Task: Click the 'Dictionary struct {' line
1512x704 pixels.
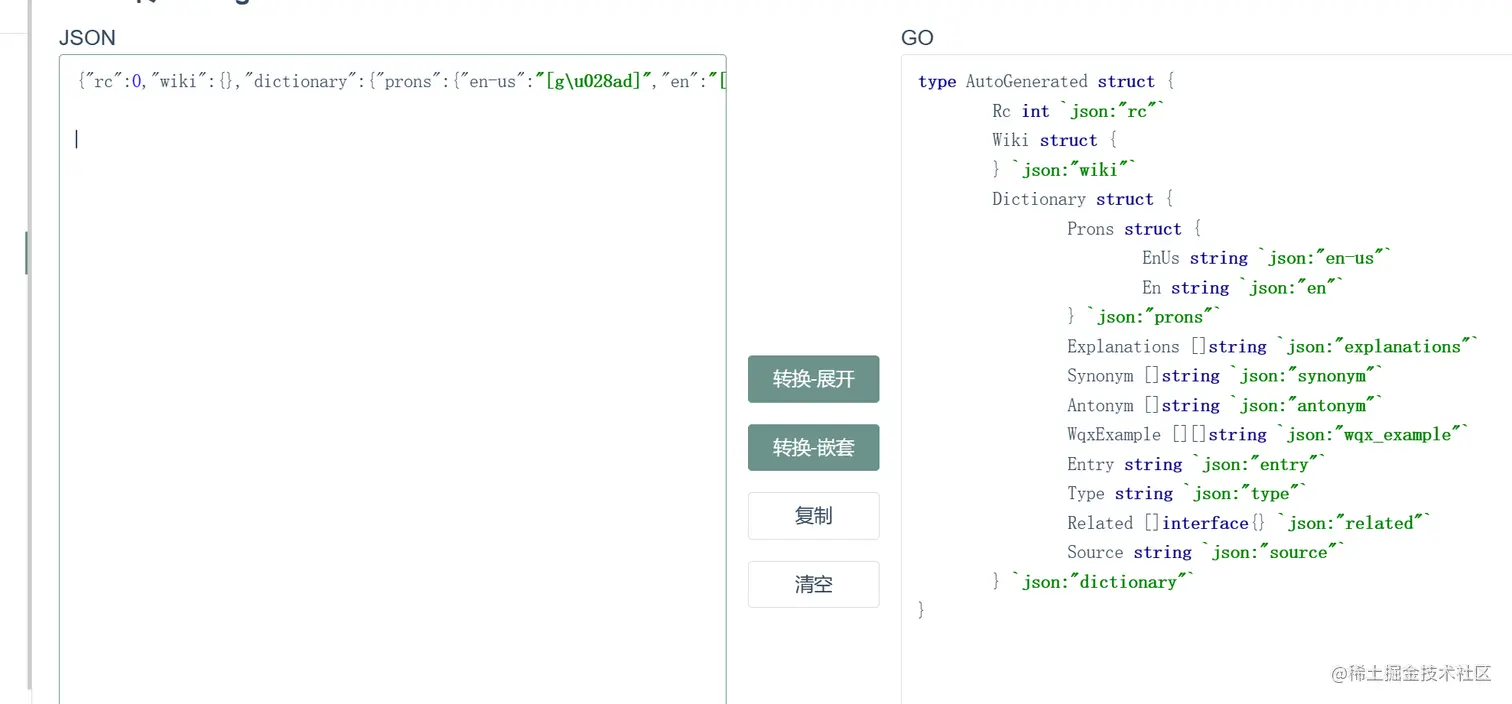Action: click(1082, 199)
